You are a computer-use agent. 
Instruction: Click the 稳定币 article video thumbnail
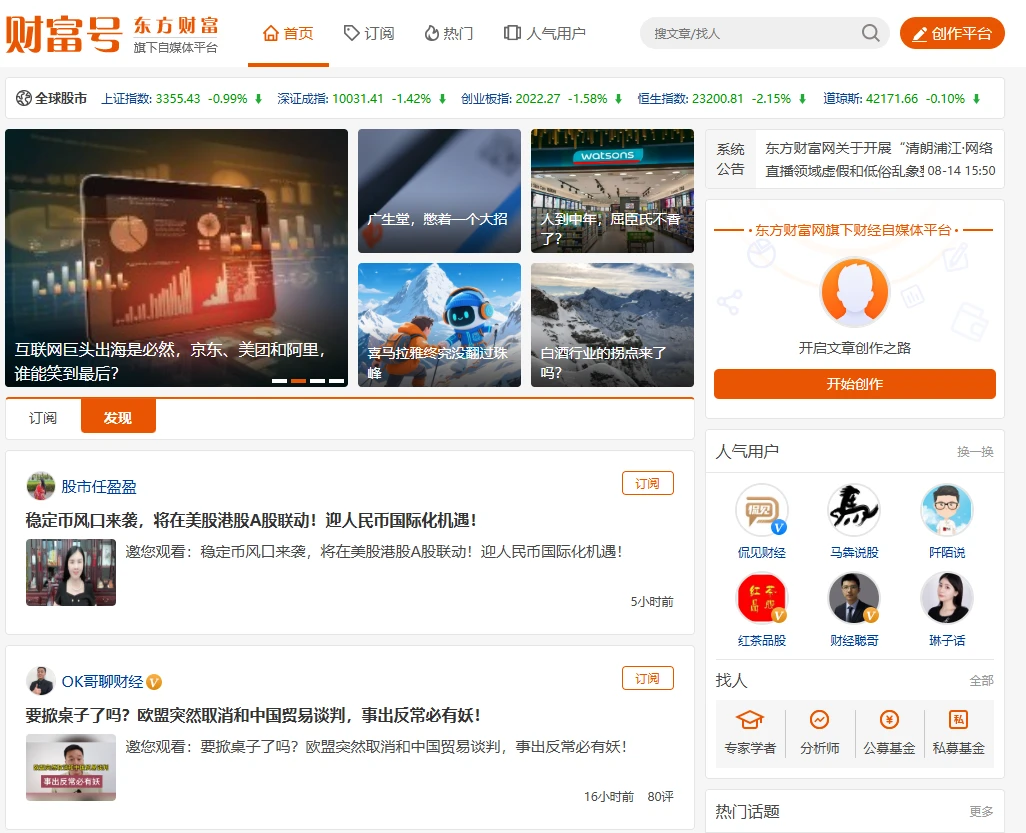(x=71, y=573)
